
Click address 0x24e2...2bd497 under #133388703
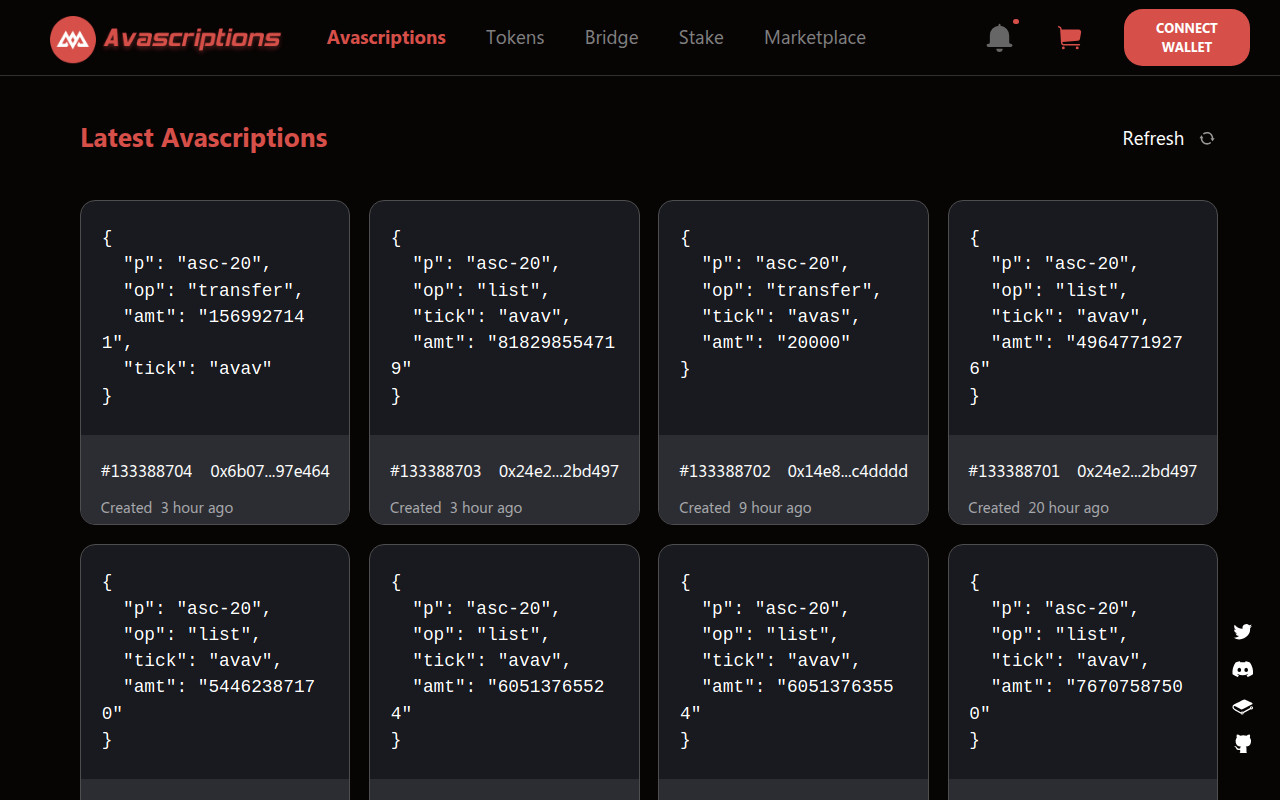pos(559,471)
